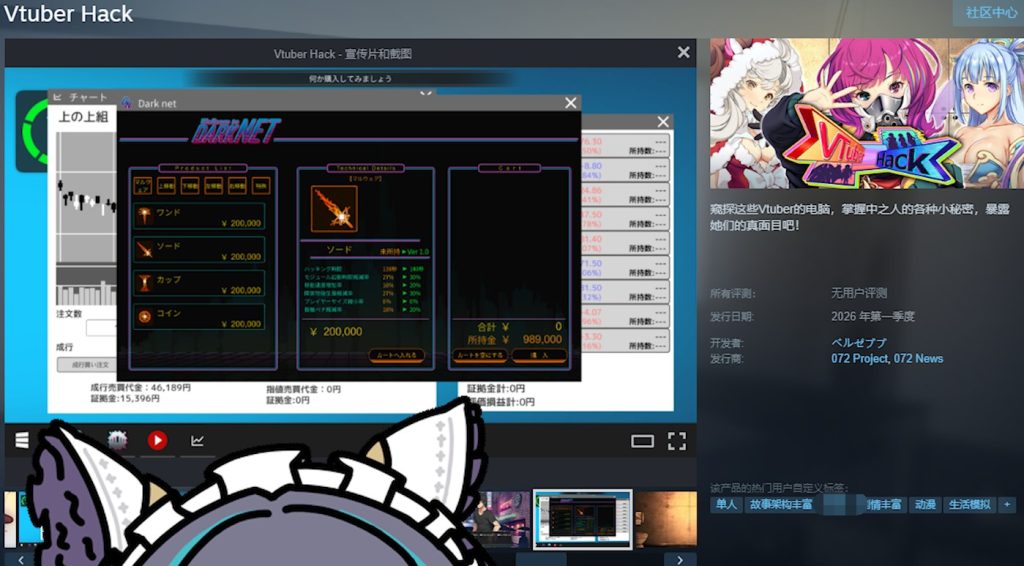Open the line chart taskbar icon
The image size is (1024, 566).
tap(197, 441)
